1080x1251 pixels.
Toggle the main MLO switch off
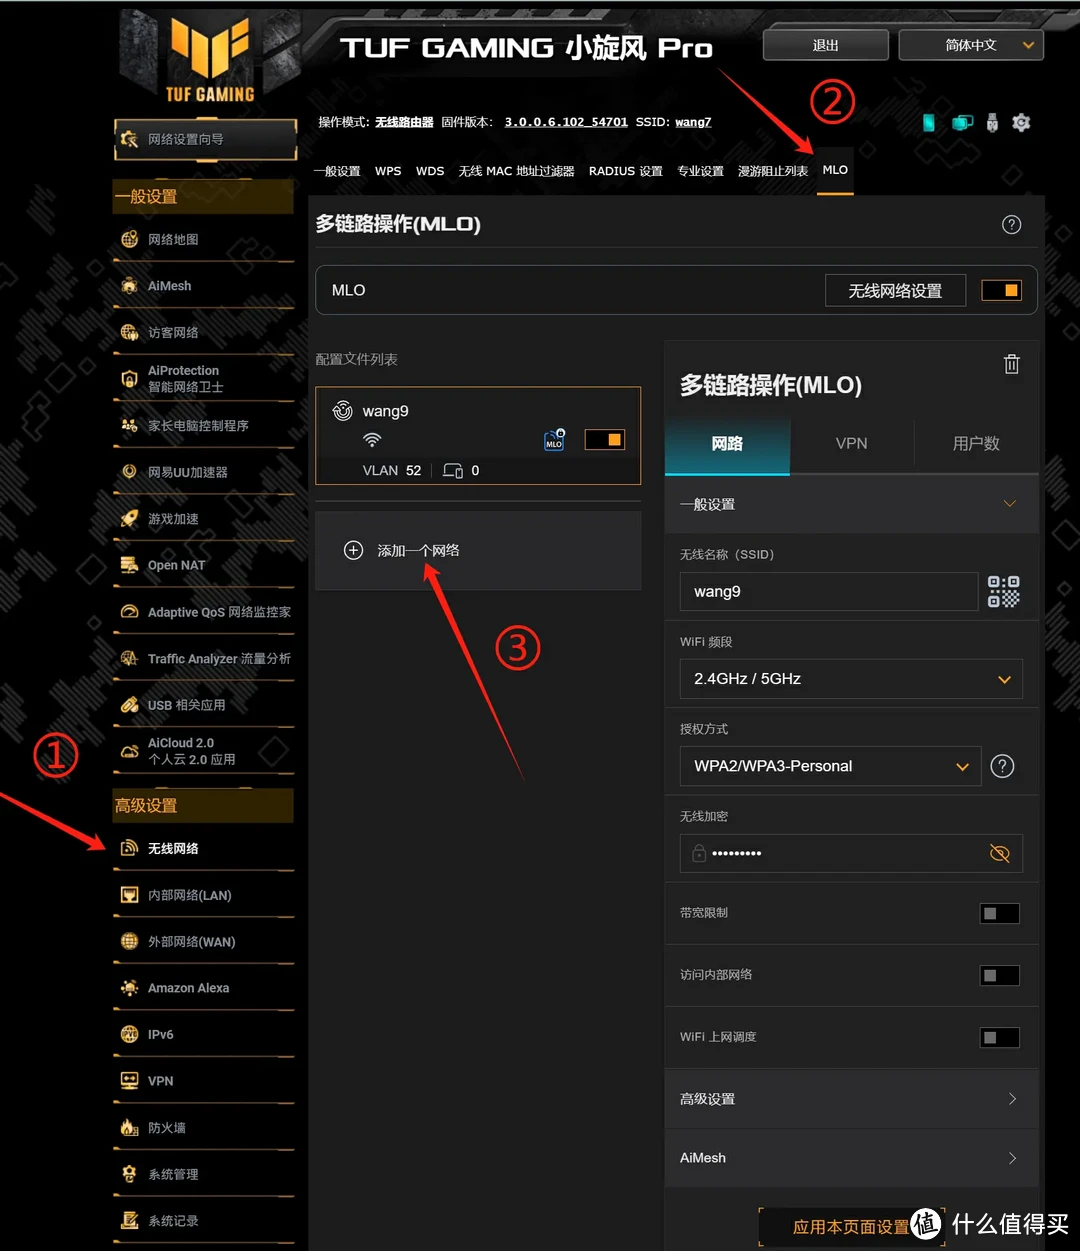1001,291
